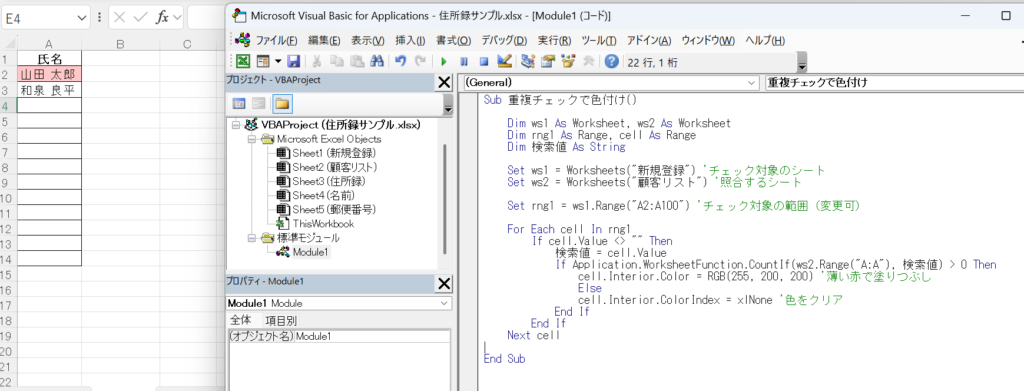Collapse the Microsoft Excel Objects folder

coord(251,139)
